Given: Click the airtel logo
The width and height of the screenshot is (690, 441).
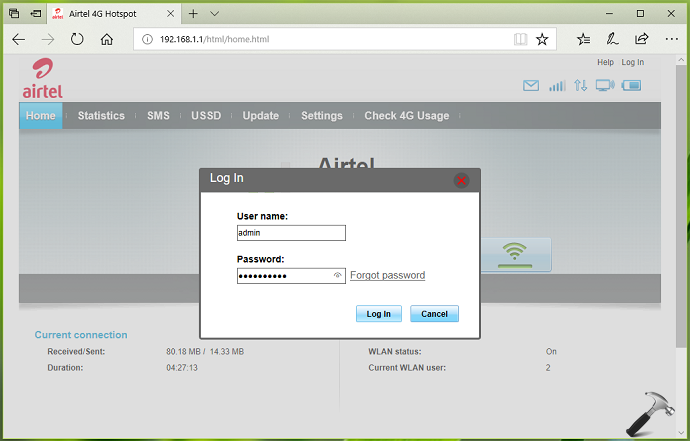Looking at the screenshot, I should click(x=43, y=78).
